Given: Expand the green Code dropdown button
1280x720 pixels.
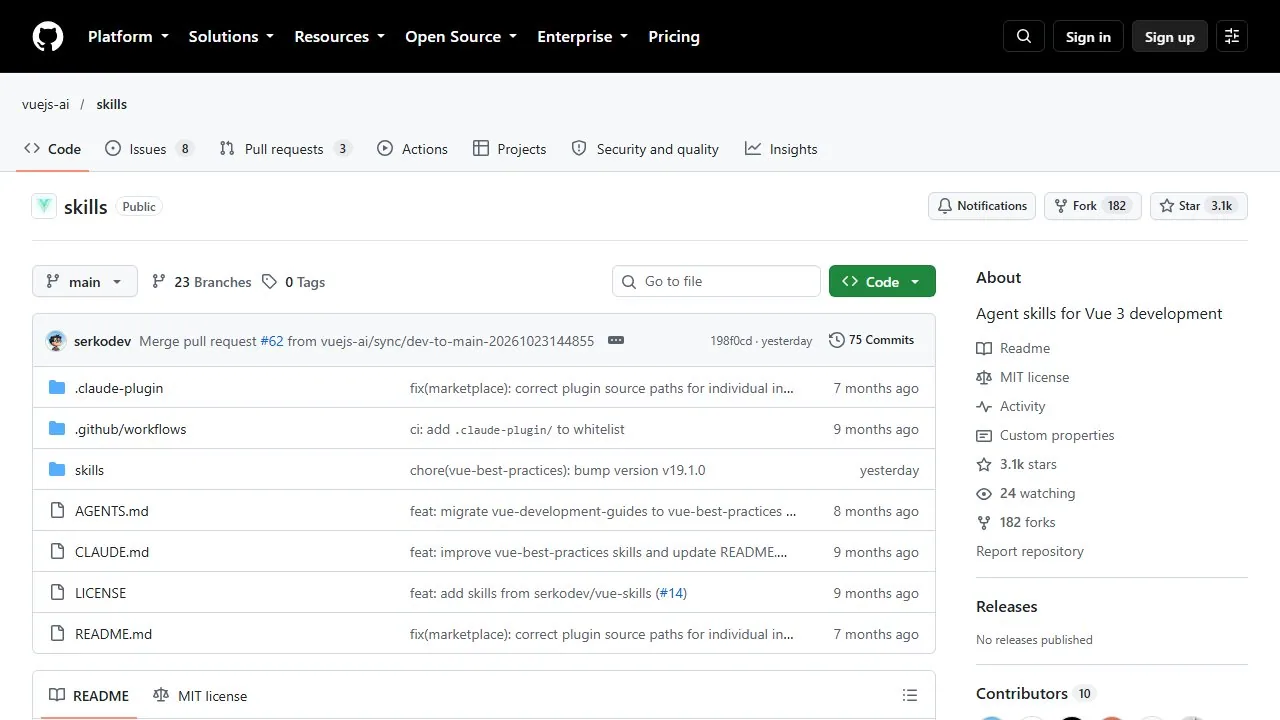Looking at the screenshot, I should (882, 282).
